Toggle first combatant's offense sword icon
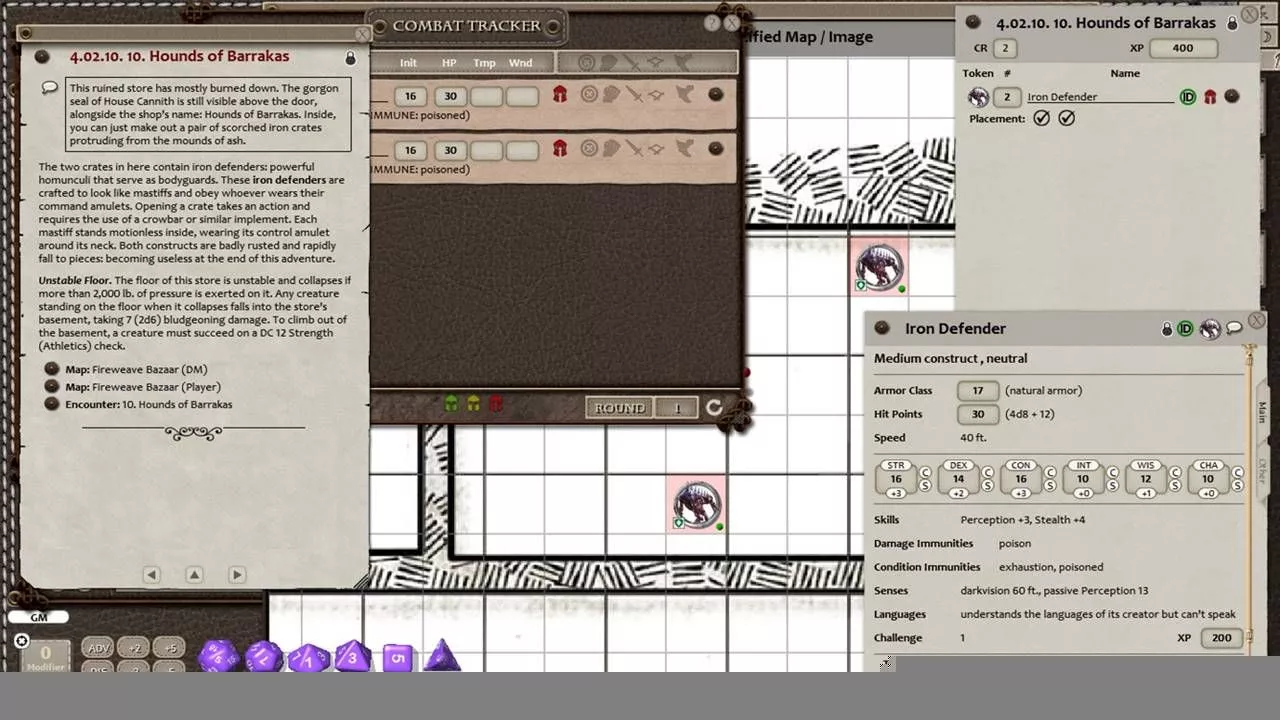 click(x=634, y=95)
